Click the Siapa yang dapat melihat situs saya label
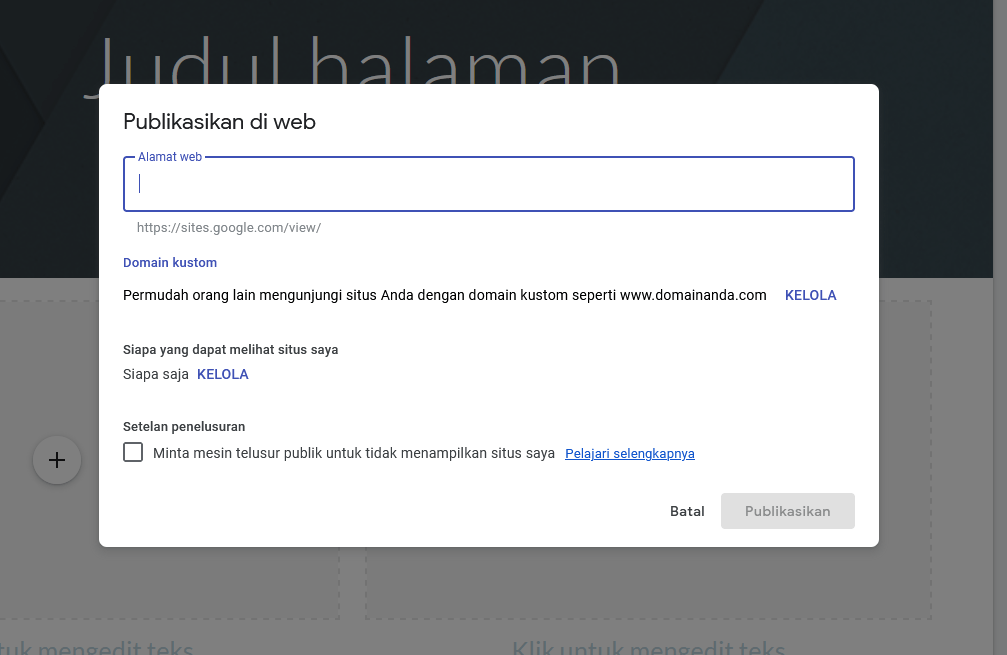This screenshot has height=655, width=1007. click(x=231, y=349)
